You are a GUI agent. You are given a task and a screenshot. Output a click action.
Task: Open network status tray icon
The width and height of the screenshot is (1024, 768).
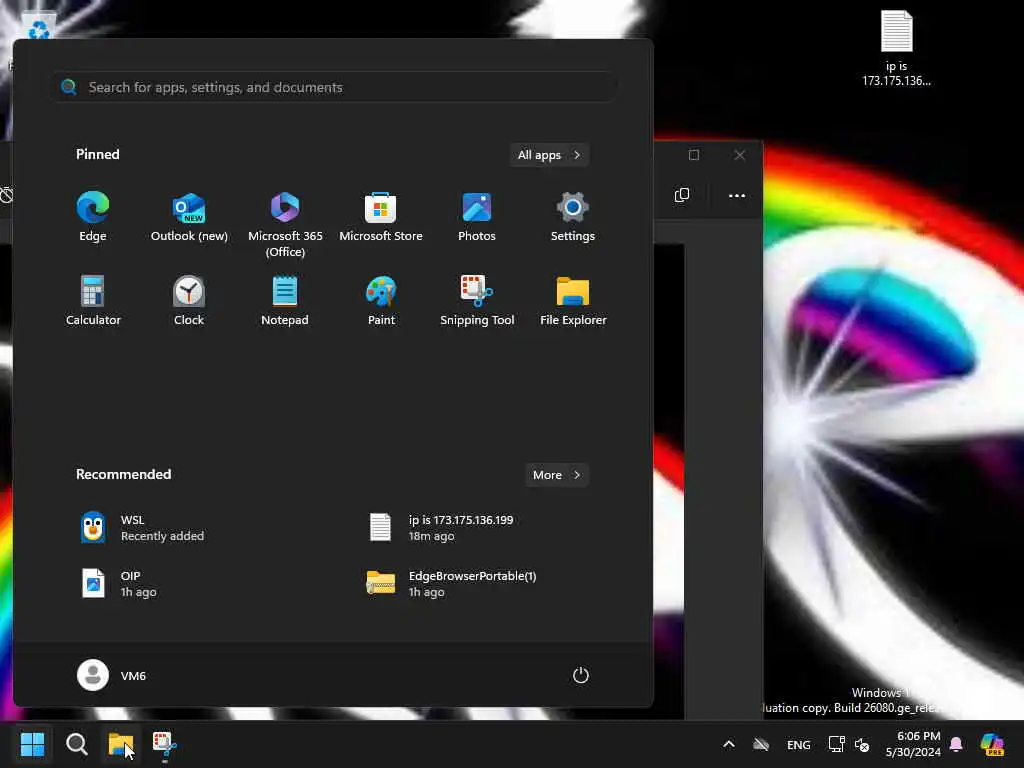pyautogui.click(x=837, y=744)
